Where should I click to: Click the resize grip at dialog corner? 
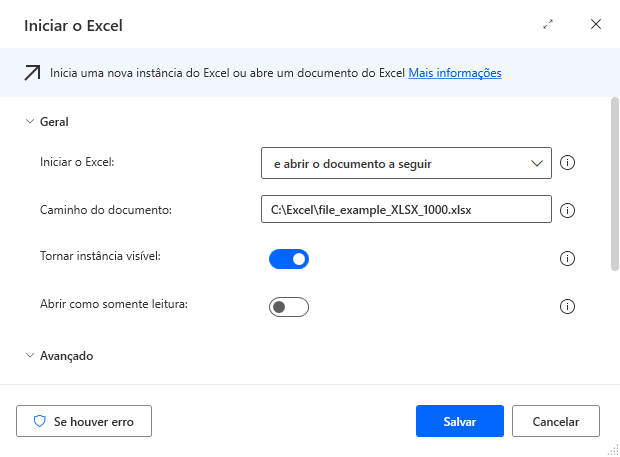tap(613, 450)
